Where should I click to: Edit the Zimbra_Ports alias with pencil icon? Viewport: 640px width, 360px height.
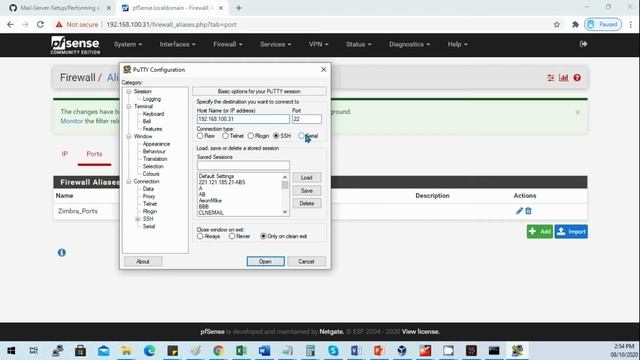[519, 211]
